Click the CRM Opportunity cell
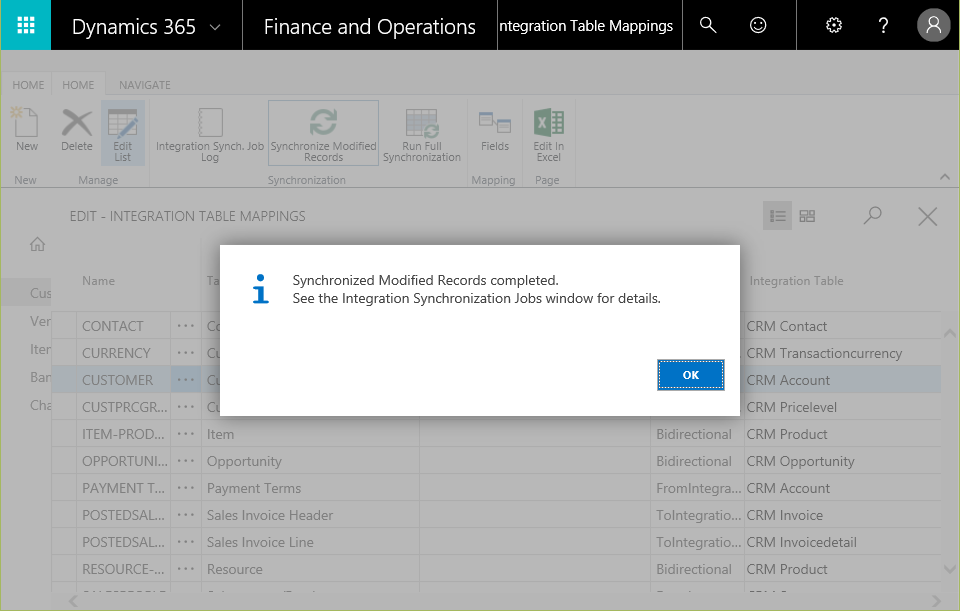This screenshot has width=960, height=611. (x=842, y=461)
